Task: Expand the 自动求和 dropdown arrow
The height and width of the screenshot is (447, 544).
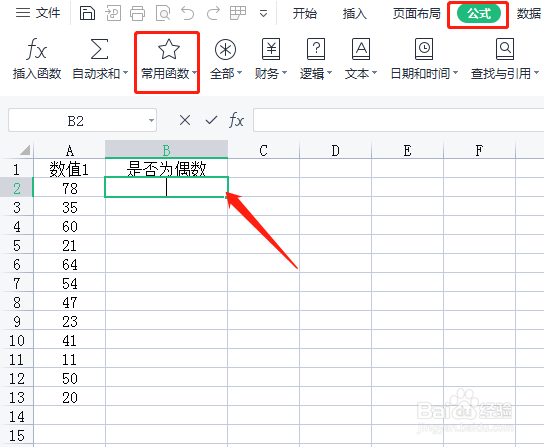Action: 125,73
